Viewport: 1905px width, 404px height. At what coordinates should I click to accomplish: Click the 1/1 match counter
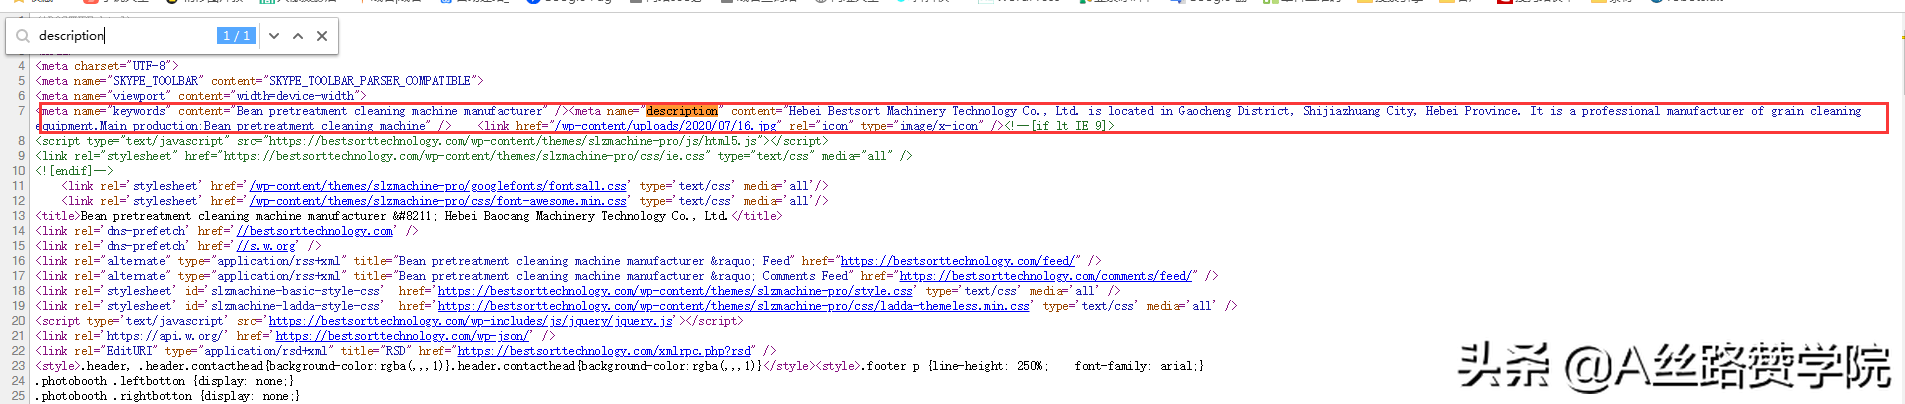pos(237,36)
